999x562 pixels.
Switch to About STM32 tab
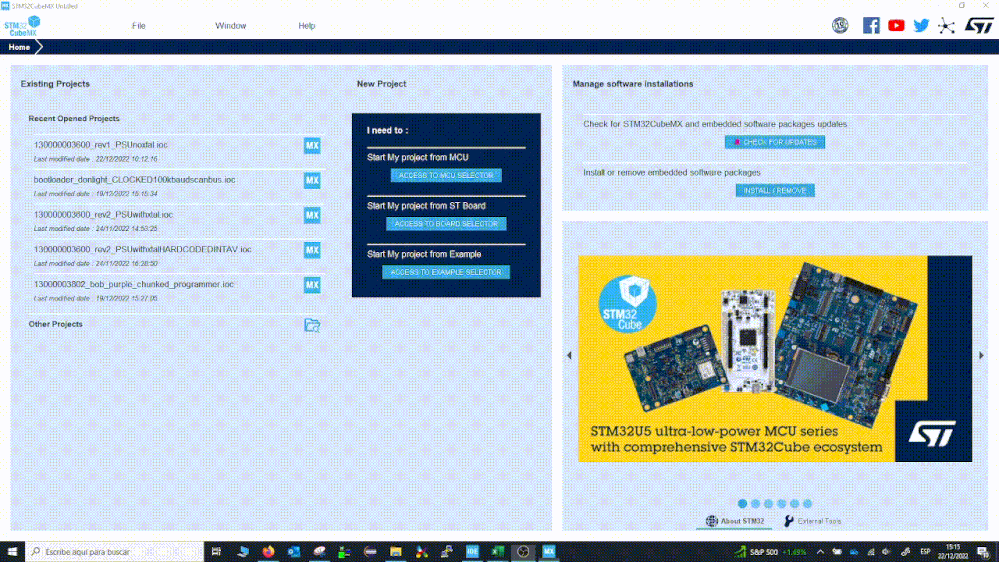click(735, 521)
